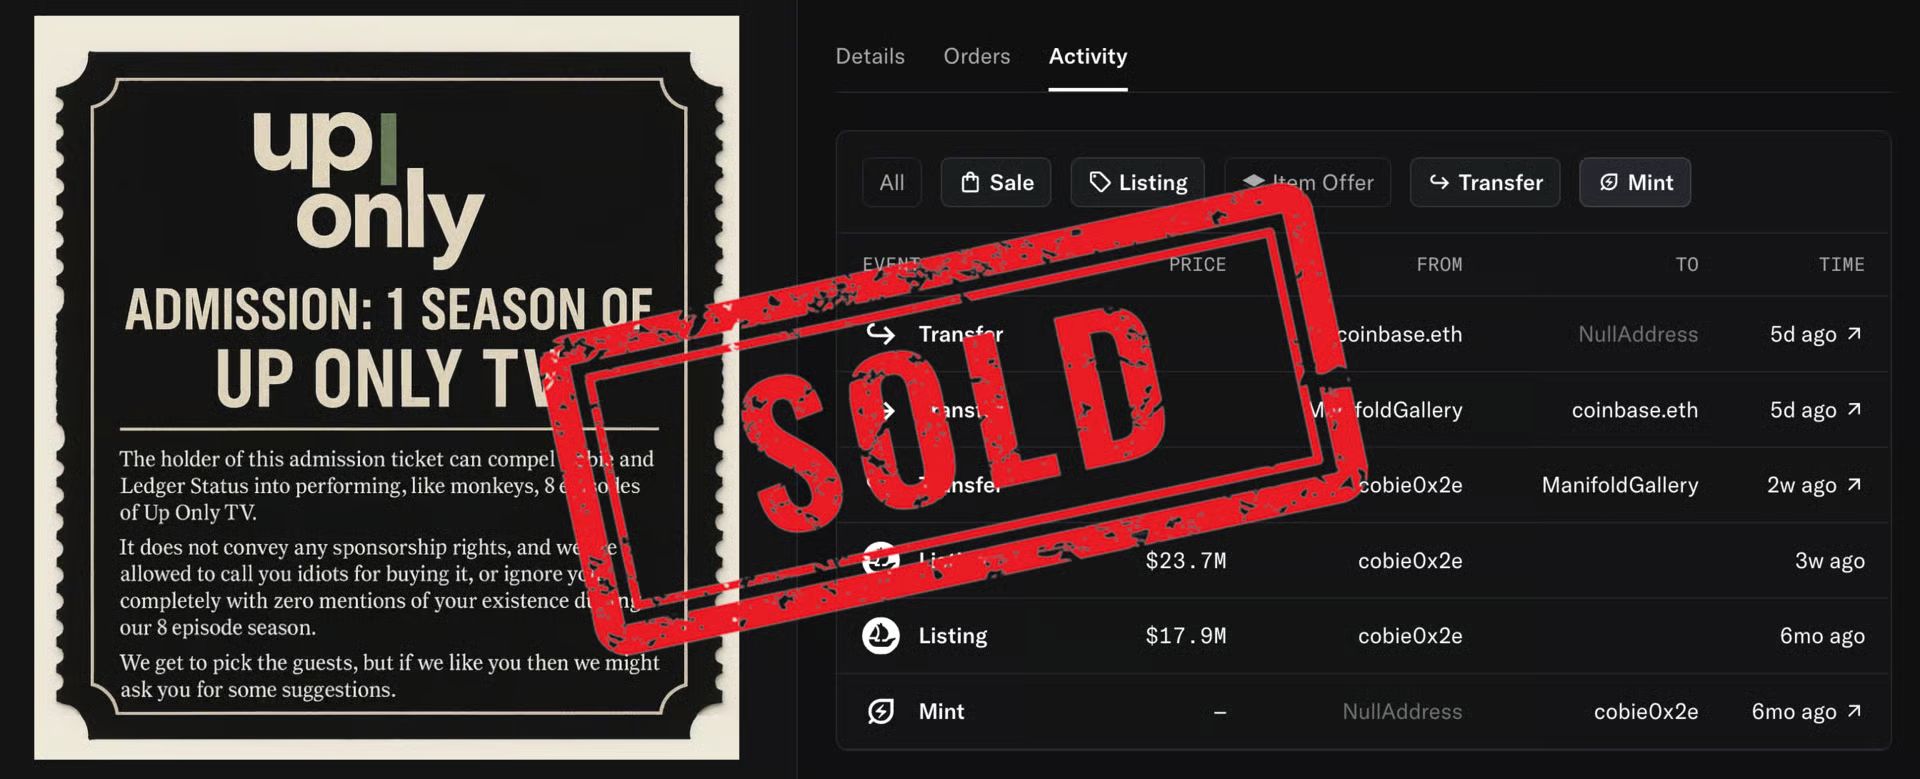Viewport: 1920px width, 779px height.
Task: Toggle the Listing activity filter
Action: pos(1138,182)
